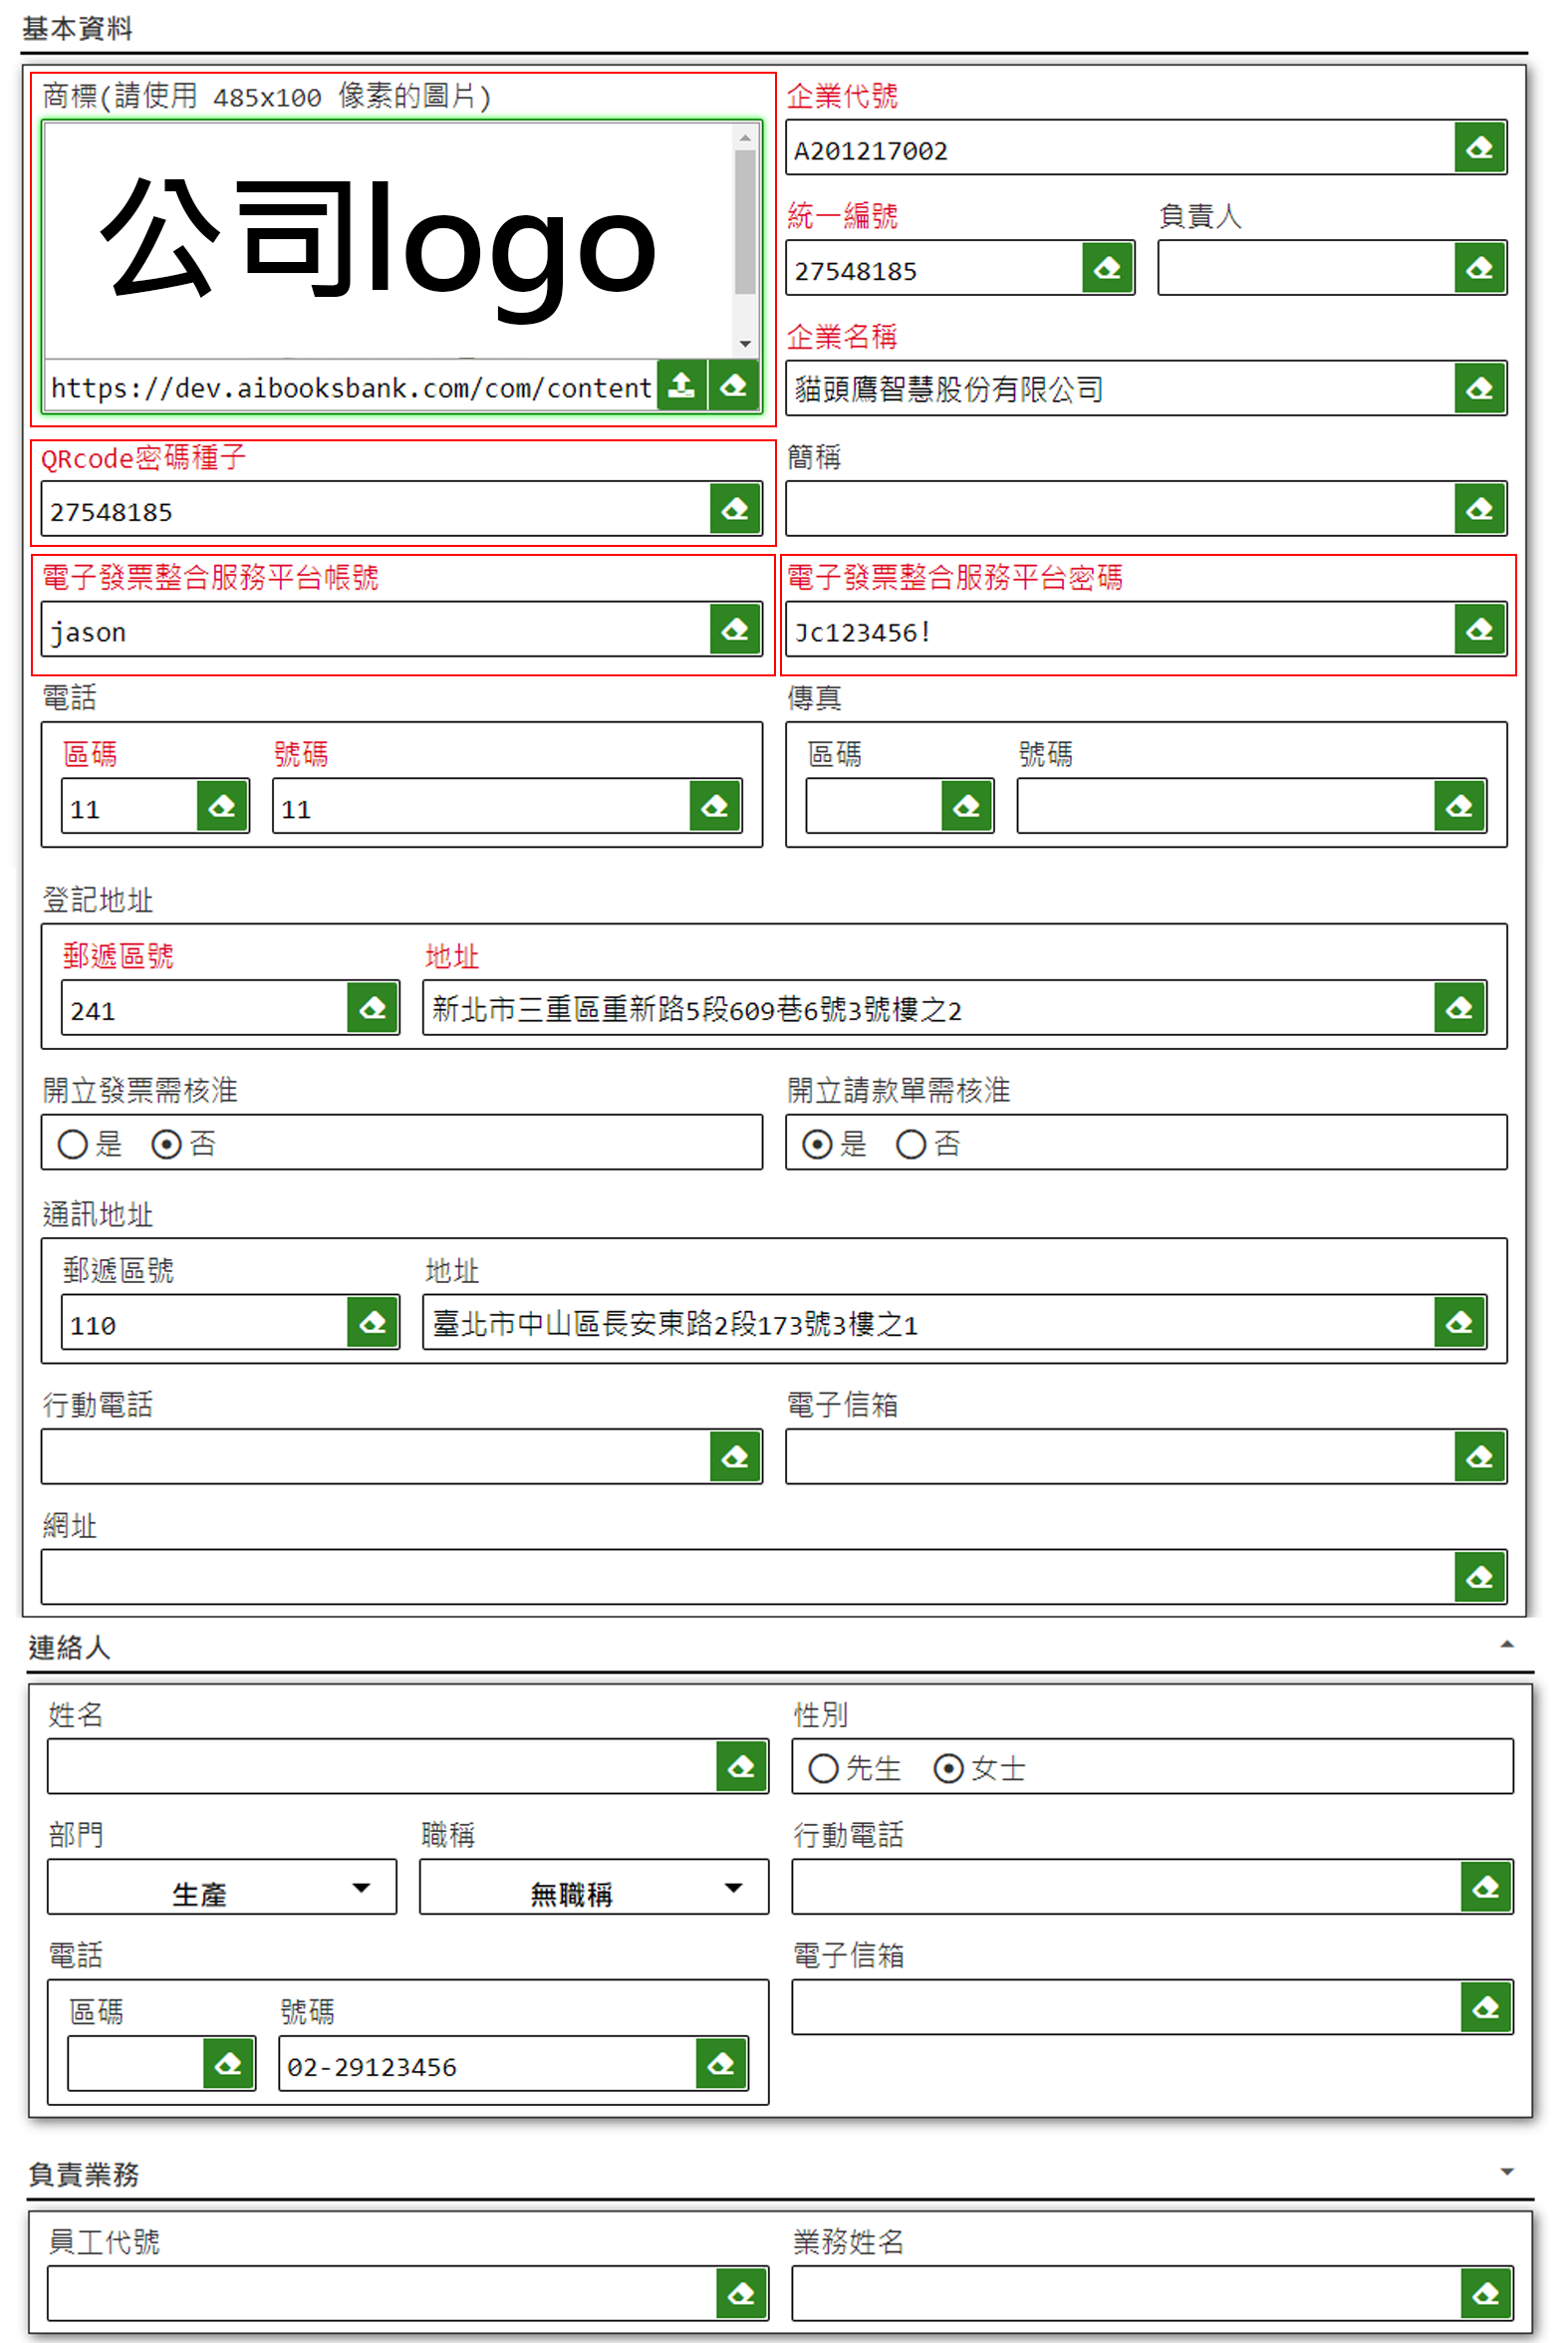
Task: Clear the 電話 號碼 eraser in 基本資料
Action: 715,806
